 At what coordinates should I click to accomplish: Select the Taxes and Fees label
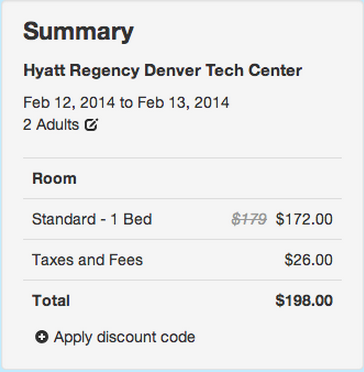coord(87,260)
